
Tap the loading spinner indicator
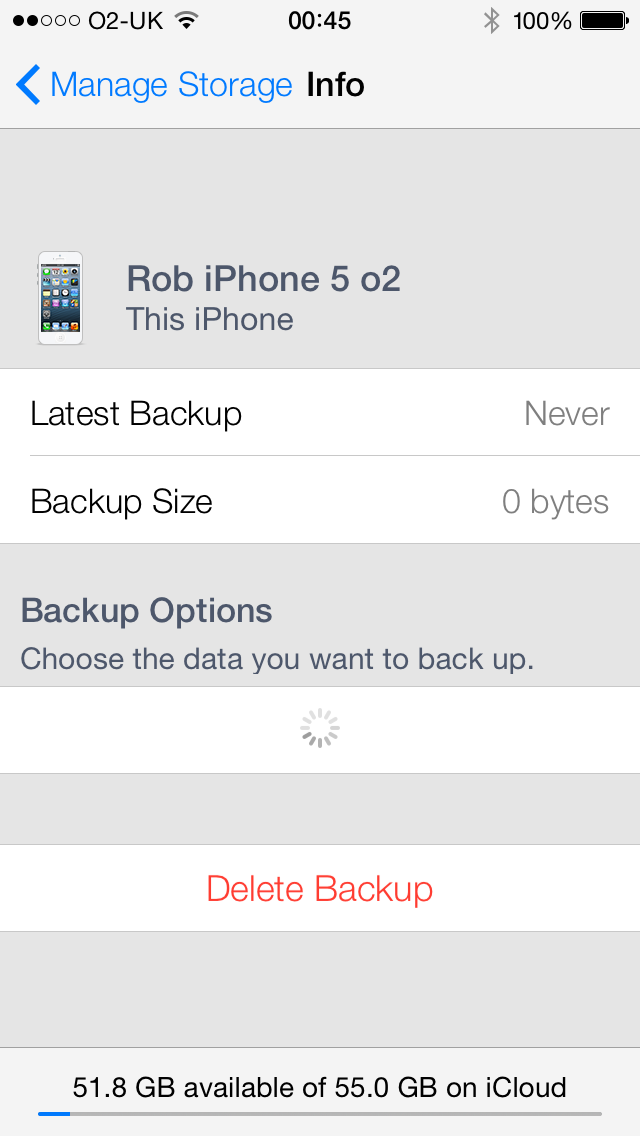pos(320,729)
